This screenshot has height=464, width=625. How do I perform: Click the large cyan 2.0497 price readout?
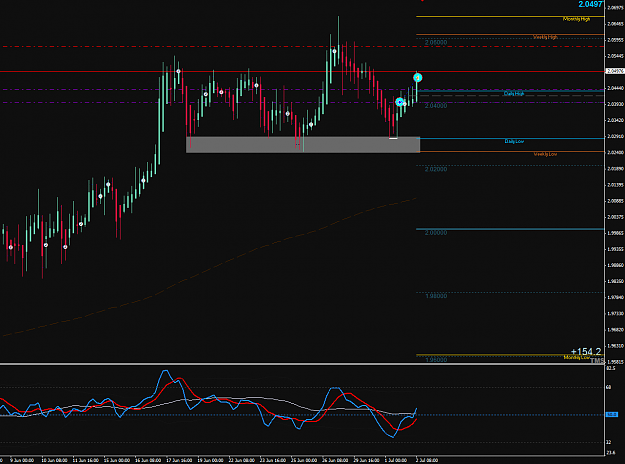tap(590, 4)
